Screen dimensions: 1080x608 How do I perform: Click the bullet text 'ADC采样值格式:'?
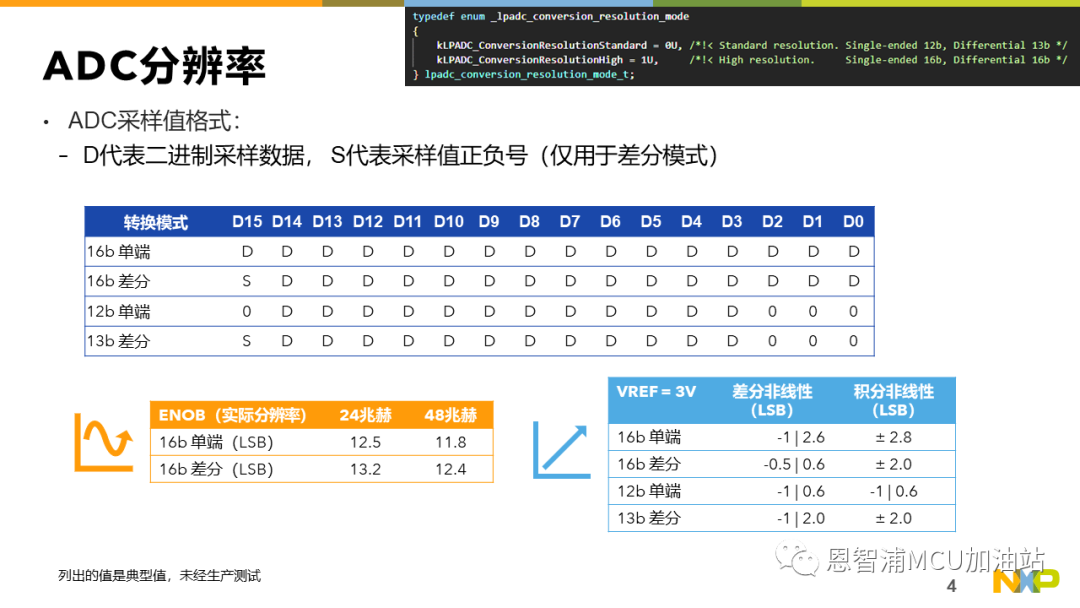(154, 121)
